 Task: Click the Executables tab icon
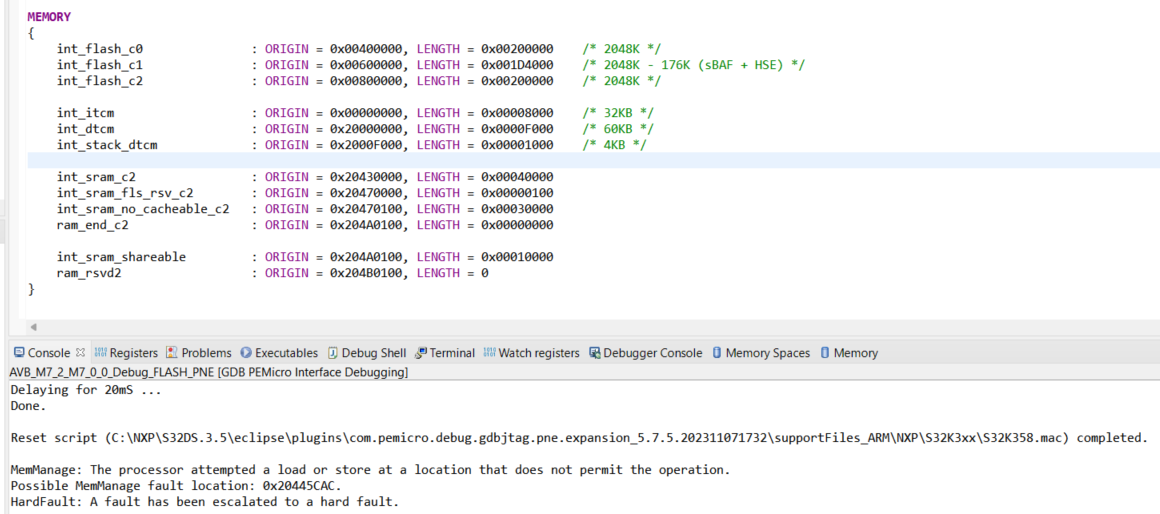[247, 353]
